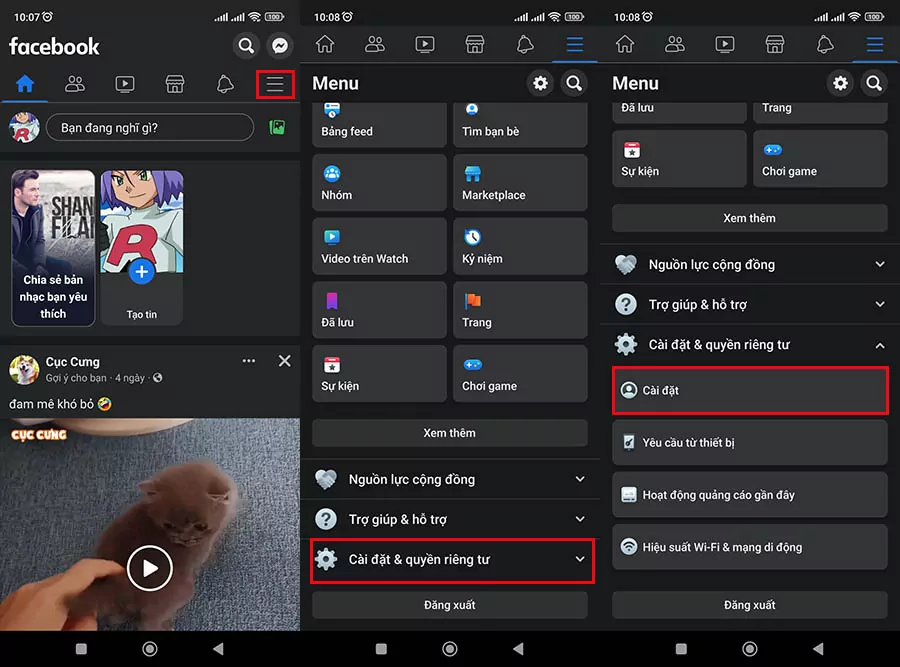
Task: Open 'Hiệu suất Wi-Fi & mạng di động' item
Action: click(x=750, y=547)
